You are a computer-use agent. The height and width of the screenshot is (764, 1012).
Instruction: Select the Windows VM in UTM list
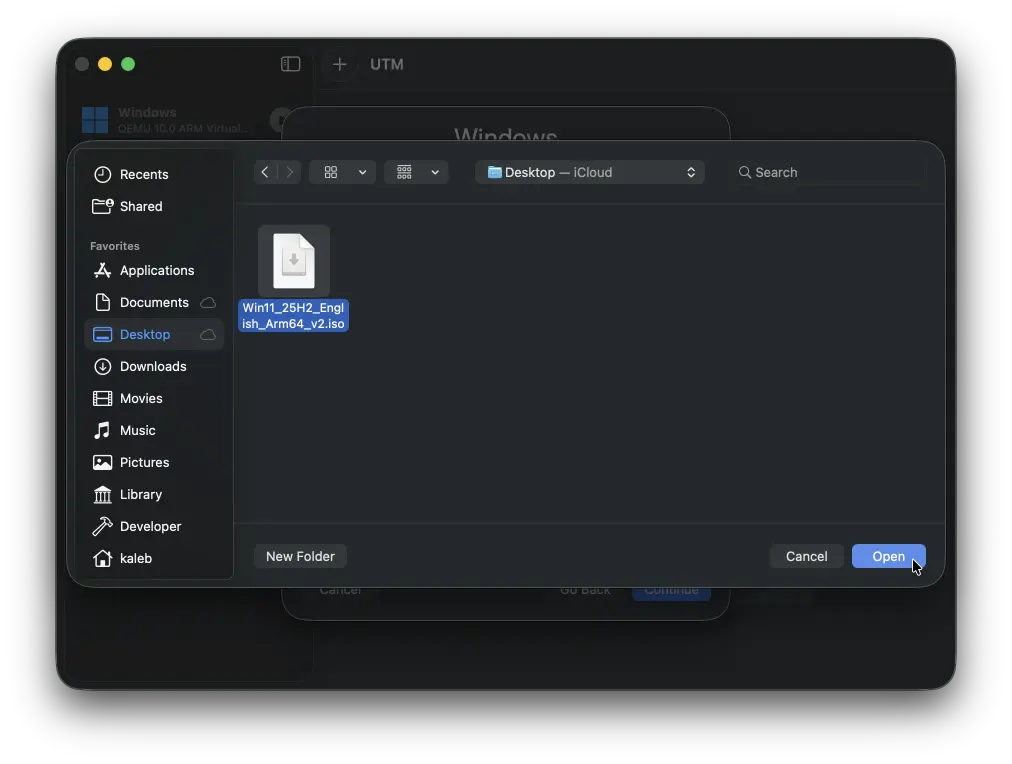184,120
